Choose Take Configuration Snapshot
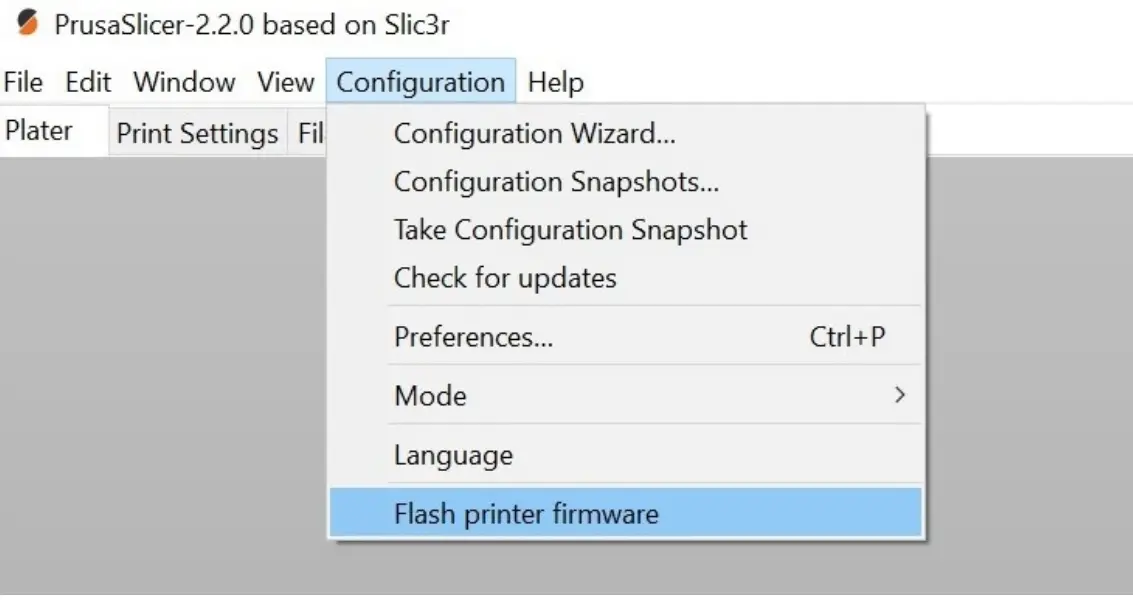The image size is (1133, 600). click(570, 230)
